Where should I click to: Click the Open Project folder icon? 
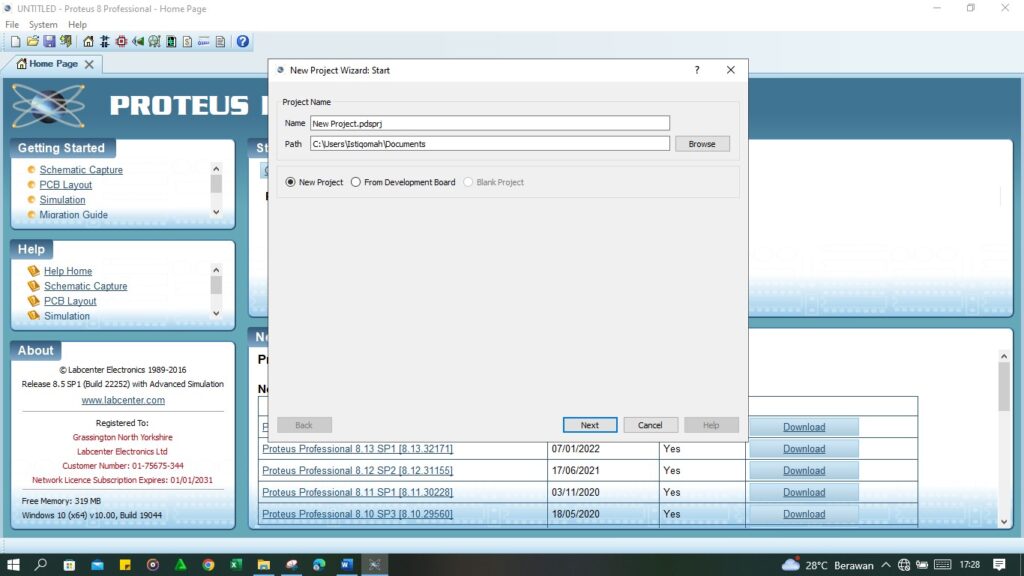32,42
